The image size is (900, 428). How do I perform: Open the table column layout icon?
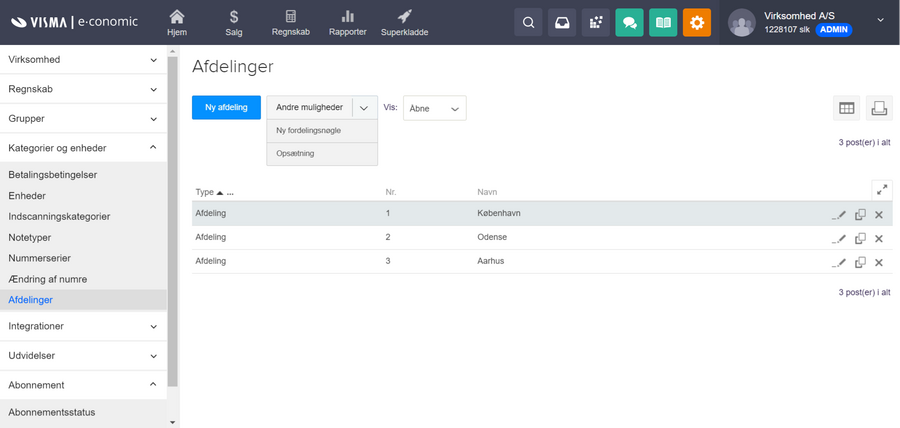pos(846,108)
